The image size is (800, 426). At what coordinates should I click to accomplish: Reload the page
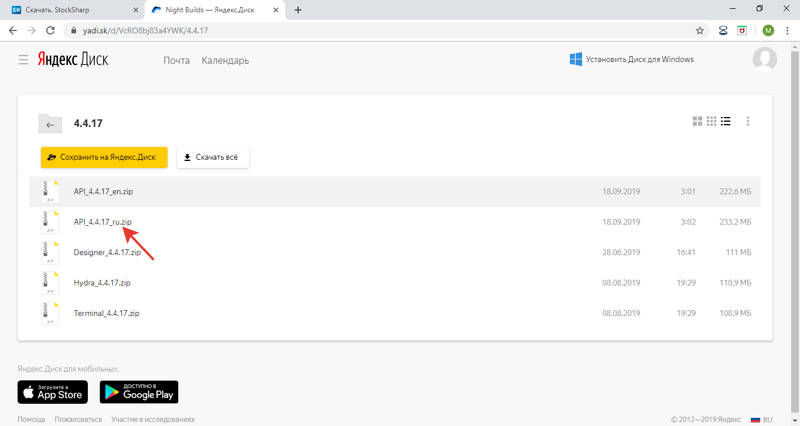50,31
